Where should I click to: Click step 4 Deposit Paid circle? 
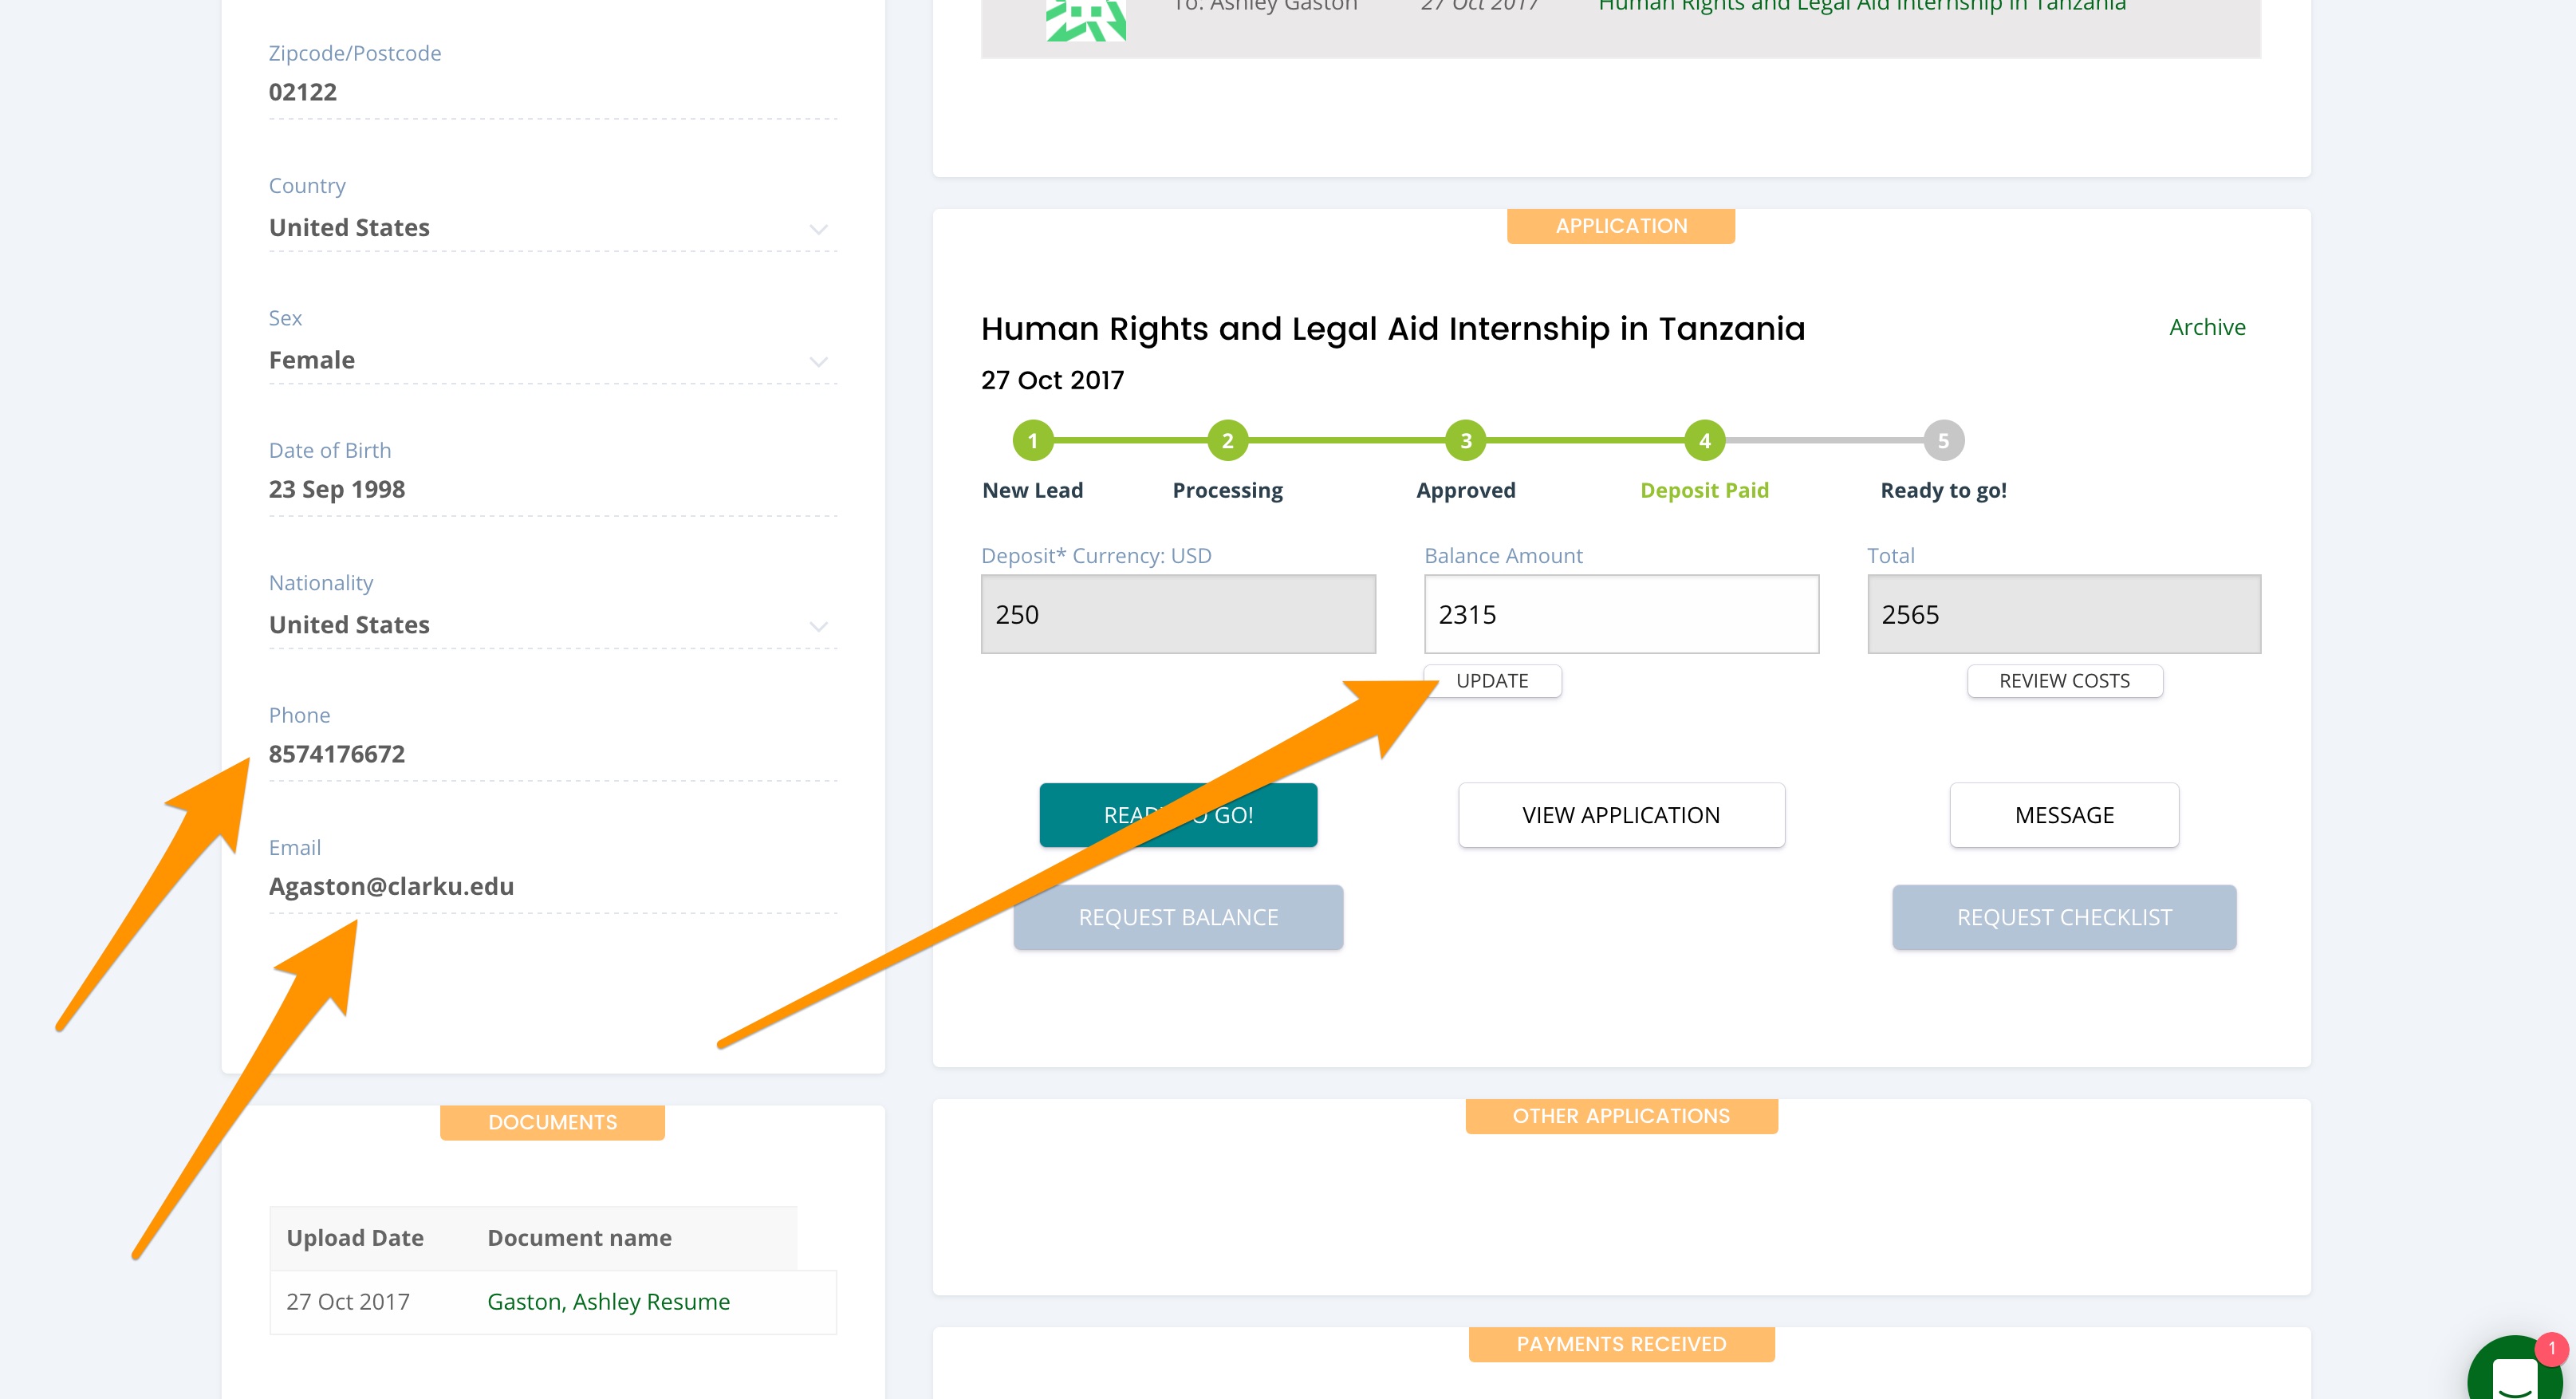1704,440
